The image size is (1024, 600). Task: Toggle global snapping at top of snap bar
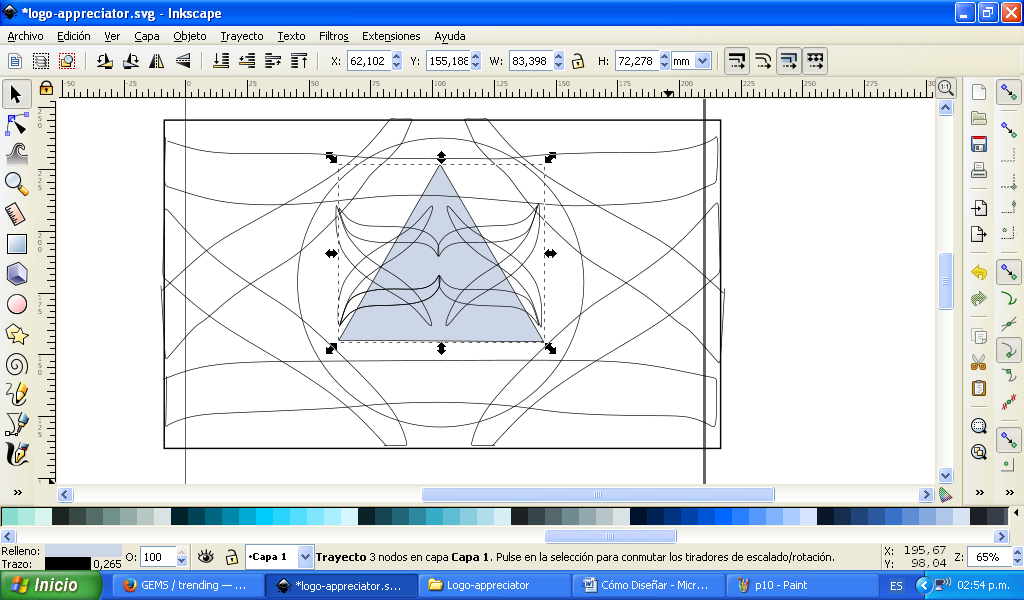1009,93
